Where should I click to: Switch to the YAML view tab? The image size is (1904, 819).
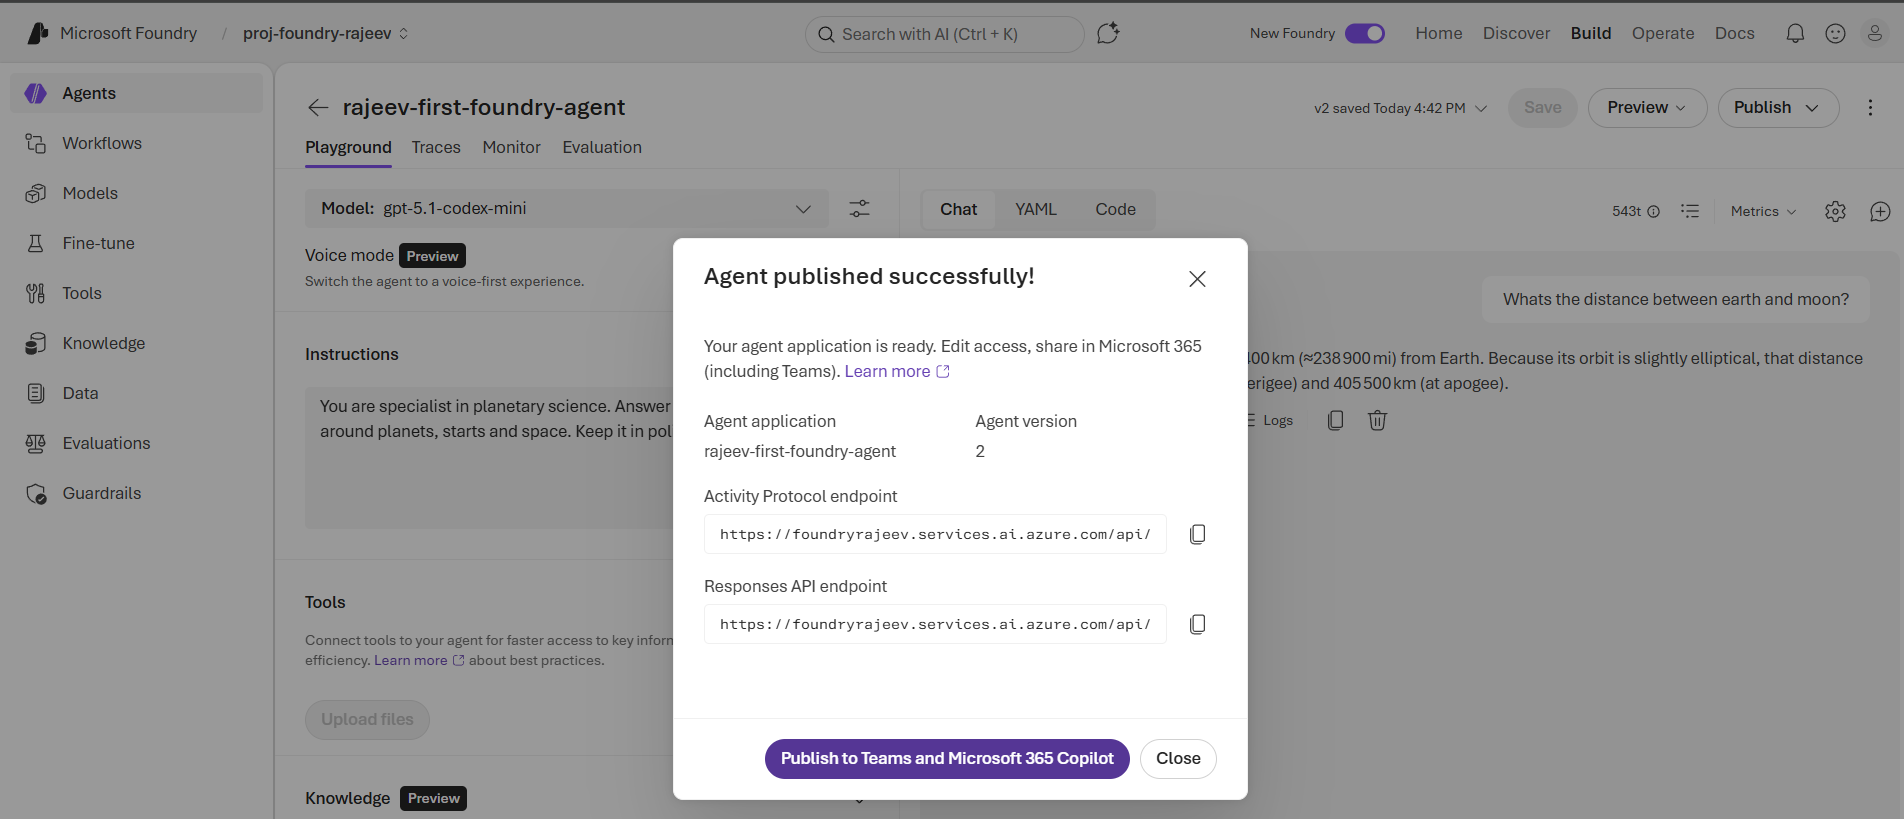pyautogui.click(x=1035, y=209)
